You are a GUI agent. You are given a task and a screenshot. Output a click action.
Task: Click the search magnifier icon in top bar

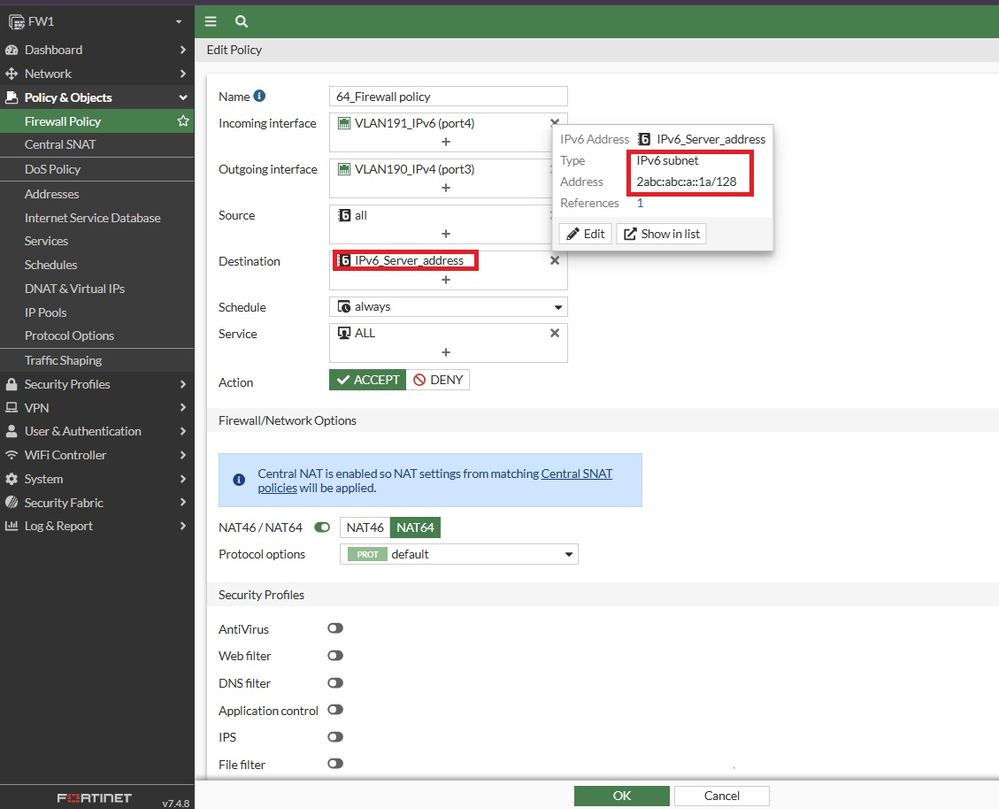click(241, 21)
